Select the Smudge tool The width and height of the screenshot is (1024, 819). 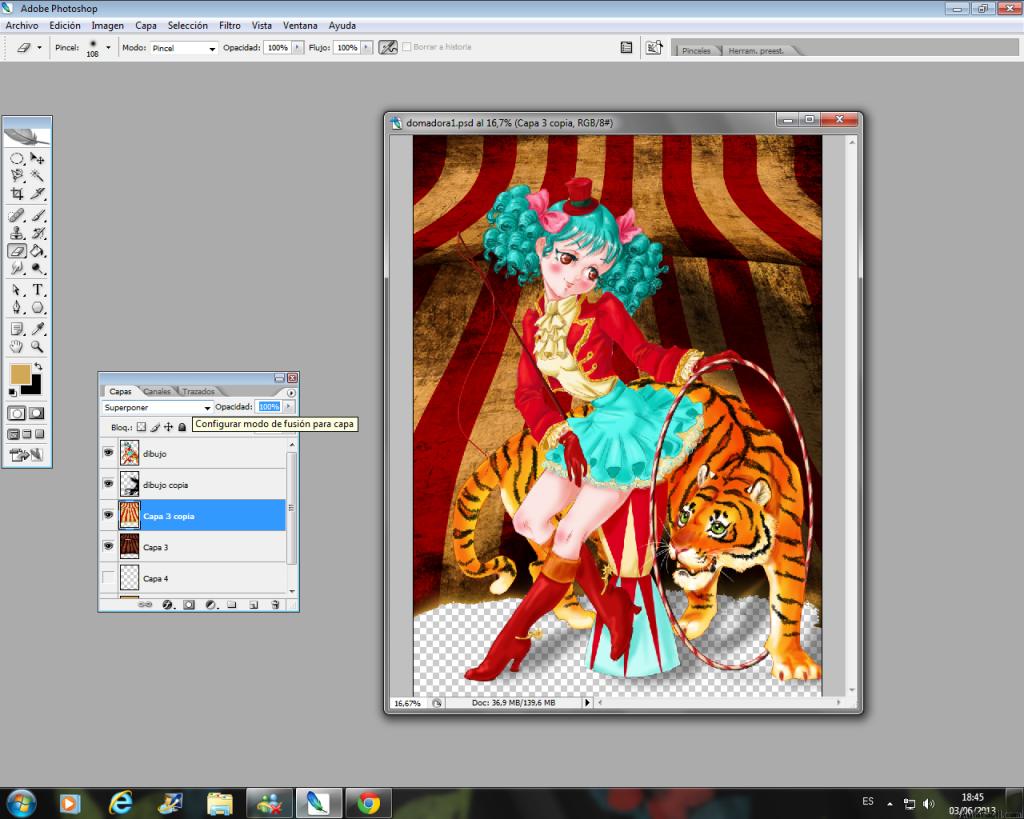pyautogui.click(x=17, y=268)
